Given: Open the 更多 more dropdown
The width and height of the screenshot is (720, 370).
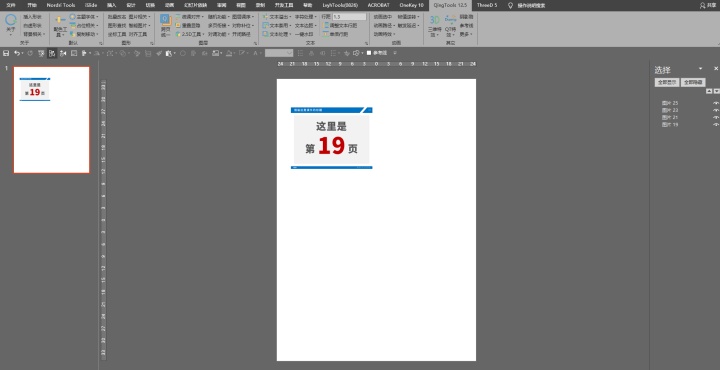Looking at the screenshot, I should [466, 34].
